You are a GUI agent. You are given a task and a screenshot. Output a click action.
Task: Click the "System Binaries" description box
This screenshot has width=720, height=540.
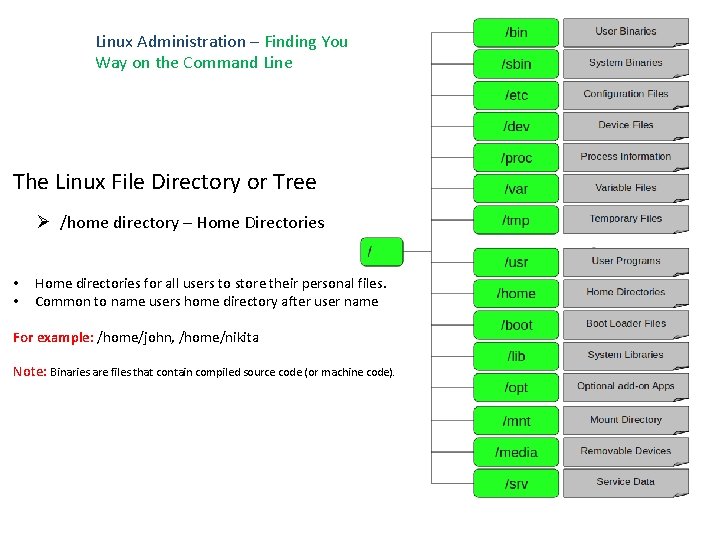625,63
